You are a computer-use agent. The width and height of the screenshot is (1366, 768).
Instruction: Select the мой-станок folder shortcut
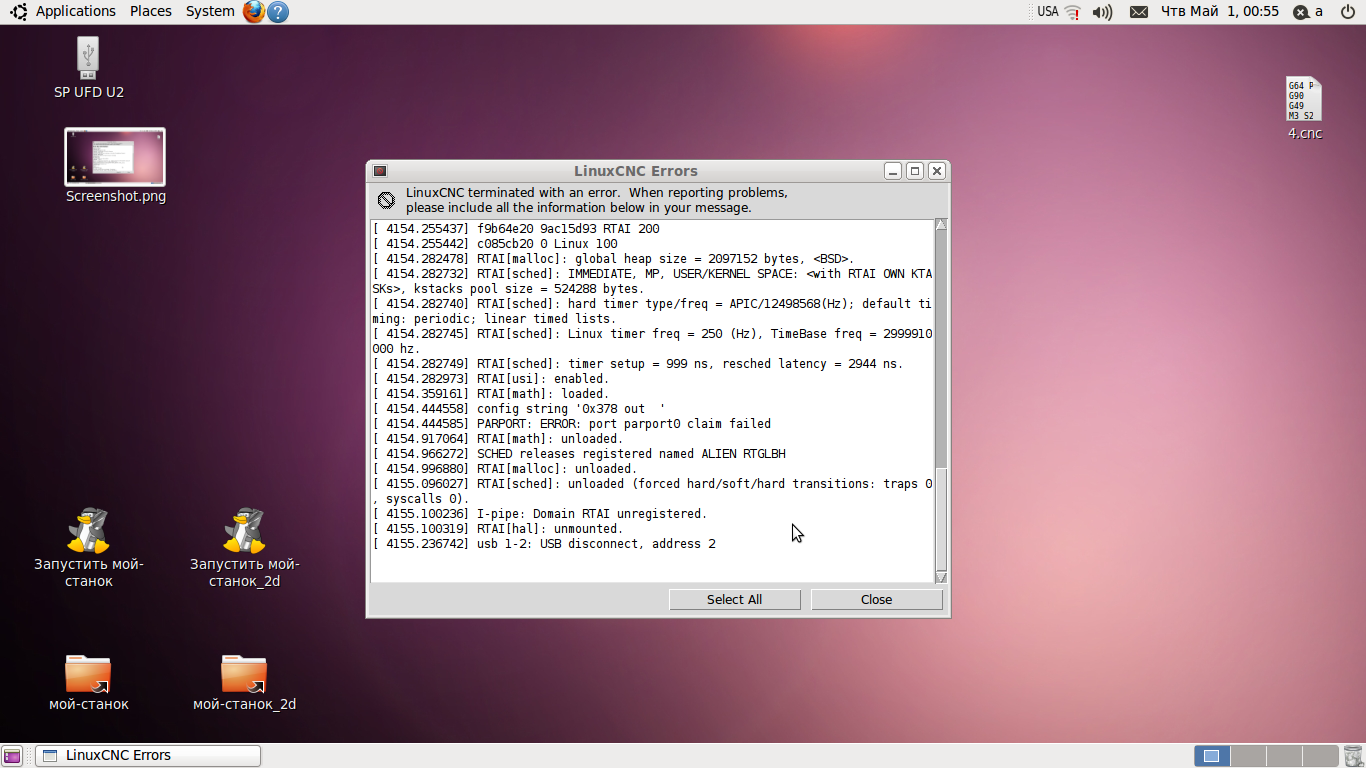click(x=89, y=682)
